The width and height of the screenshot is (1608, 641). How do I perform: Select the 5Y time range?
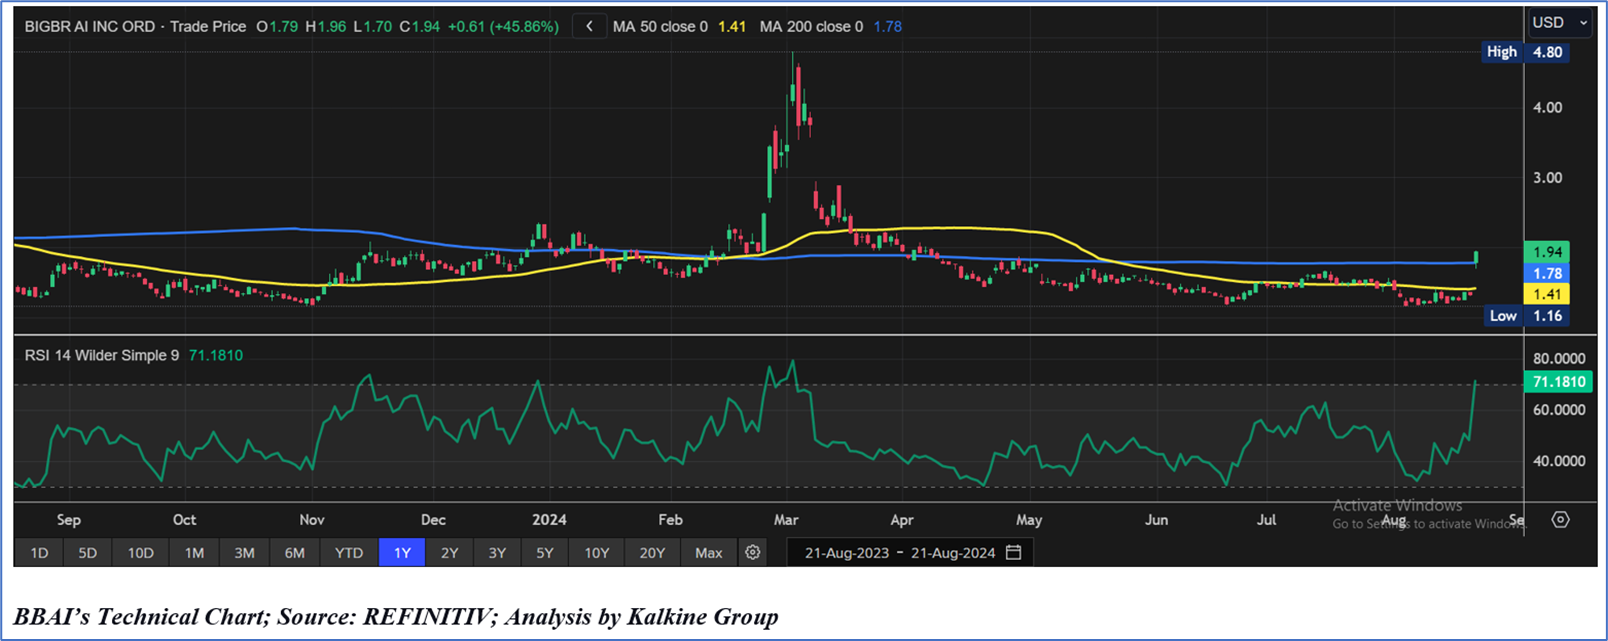pyautogui.click(x=545, y=552)
